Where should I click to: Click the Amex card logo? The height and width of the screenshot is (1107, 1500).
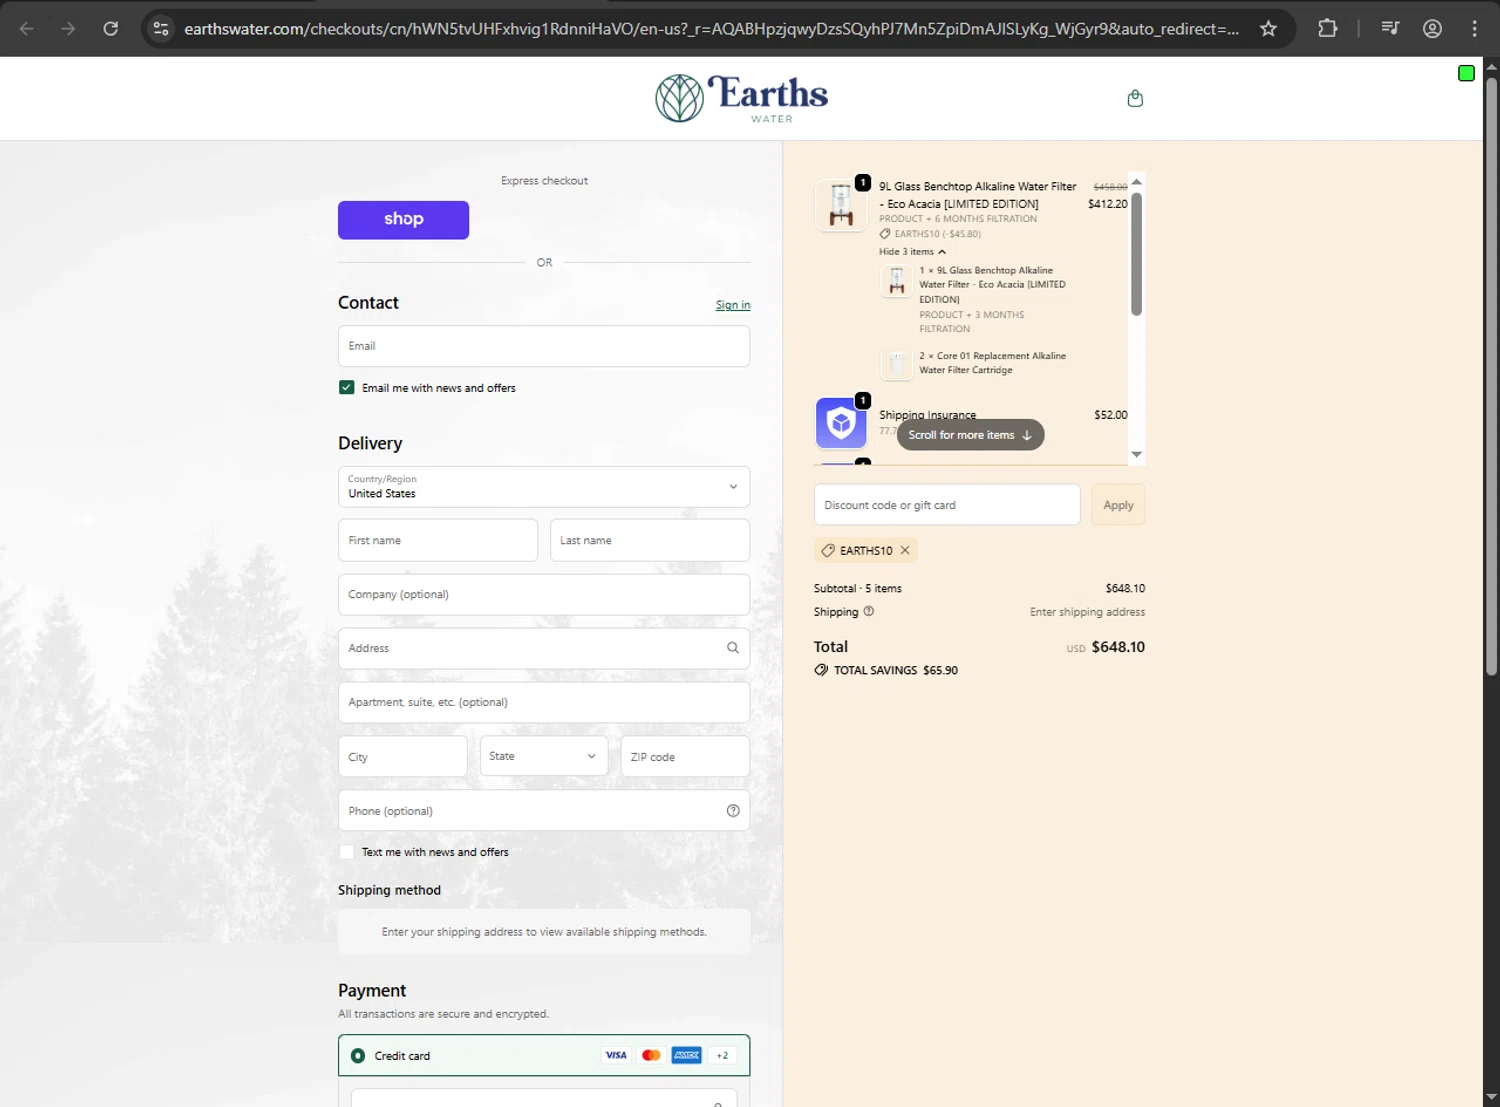click(686, 1055)
